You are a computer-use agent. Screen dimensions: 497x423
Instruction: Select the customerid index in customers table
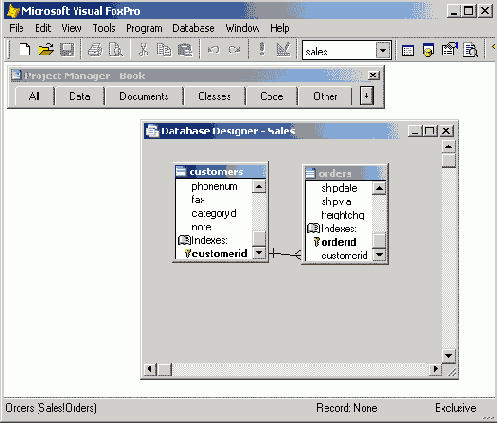219,254
